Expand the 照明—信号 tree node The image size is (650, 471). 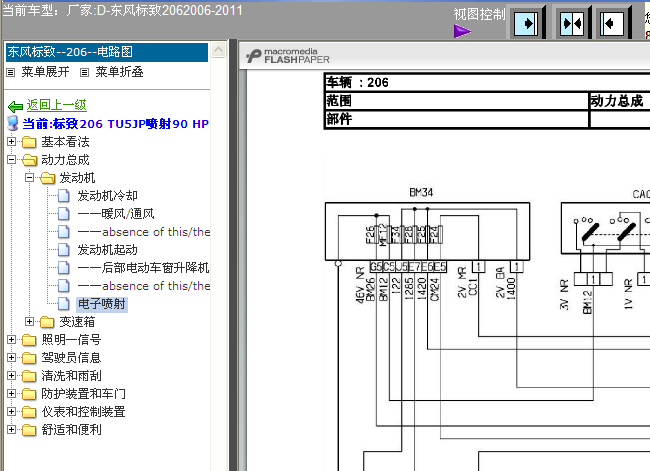coord(12,340)
